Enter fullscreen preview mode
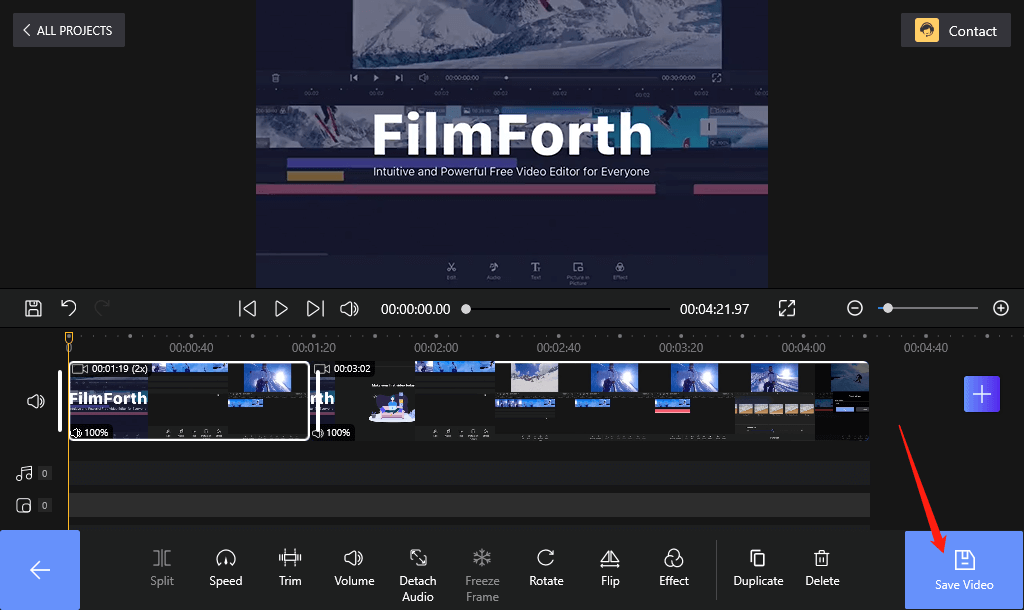 tap(787, 308)
